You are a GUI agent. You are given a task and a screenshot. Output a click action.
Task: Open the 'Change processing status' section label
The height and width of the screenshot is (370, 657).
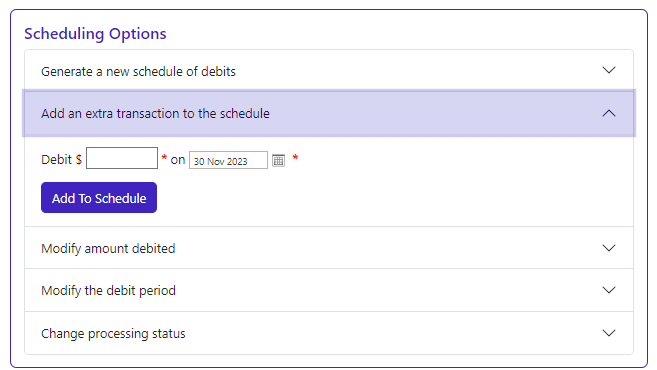(113, 334)
